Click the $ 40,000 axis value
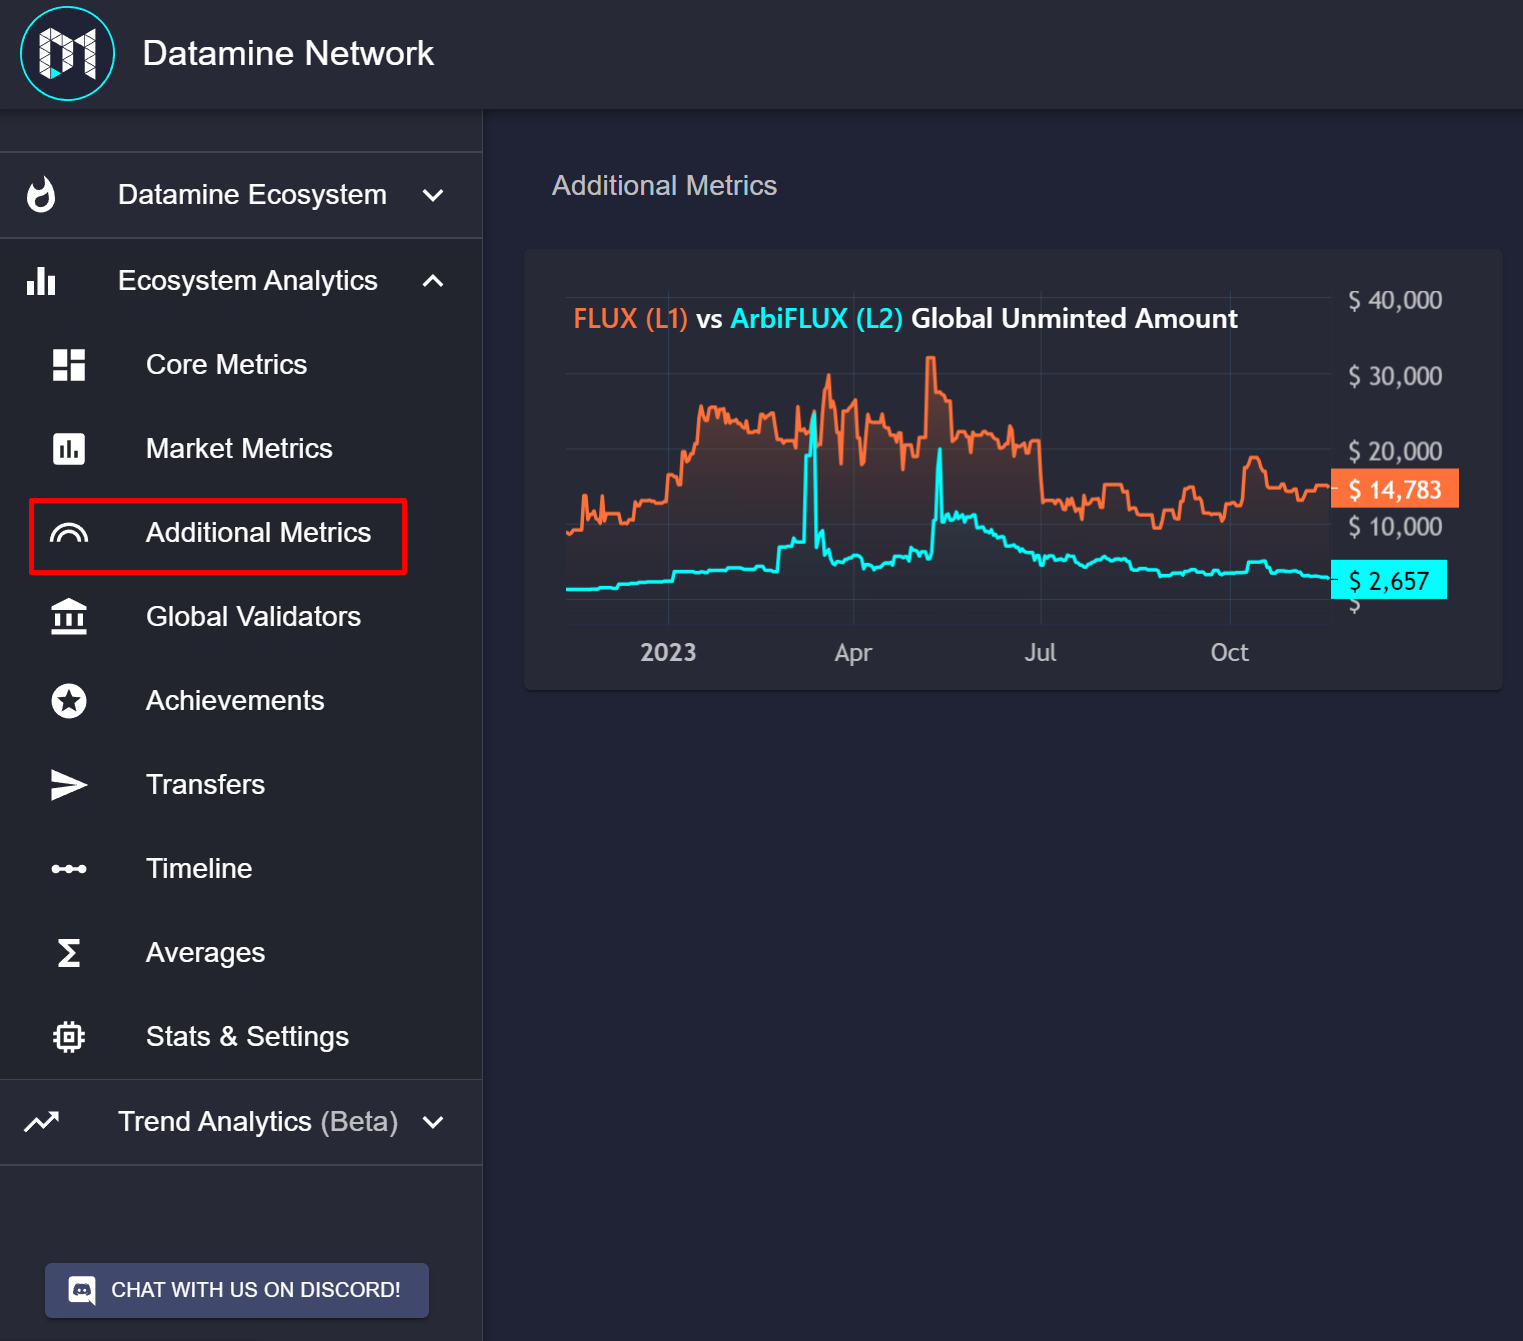The height and width of the screenshot is (1341, 1523). coord(1395,300)
